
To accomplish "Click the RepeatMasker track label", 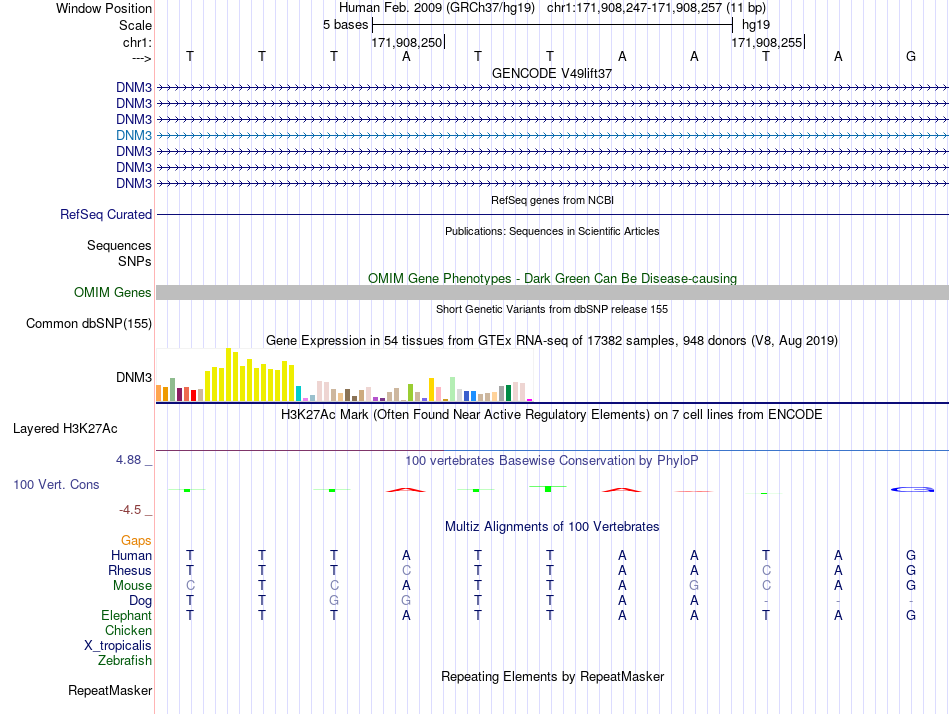I will 110,690.
